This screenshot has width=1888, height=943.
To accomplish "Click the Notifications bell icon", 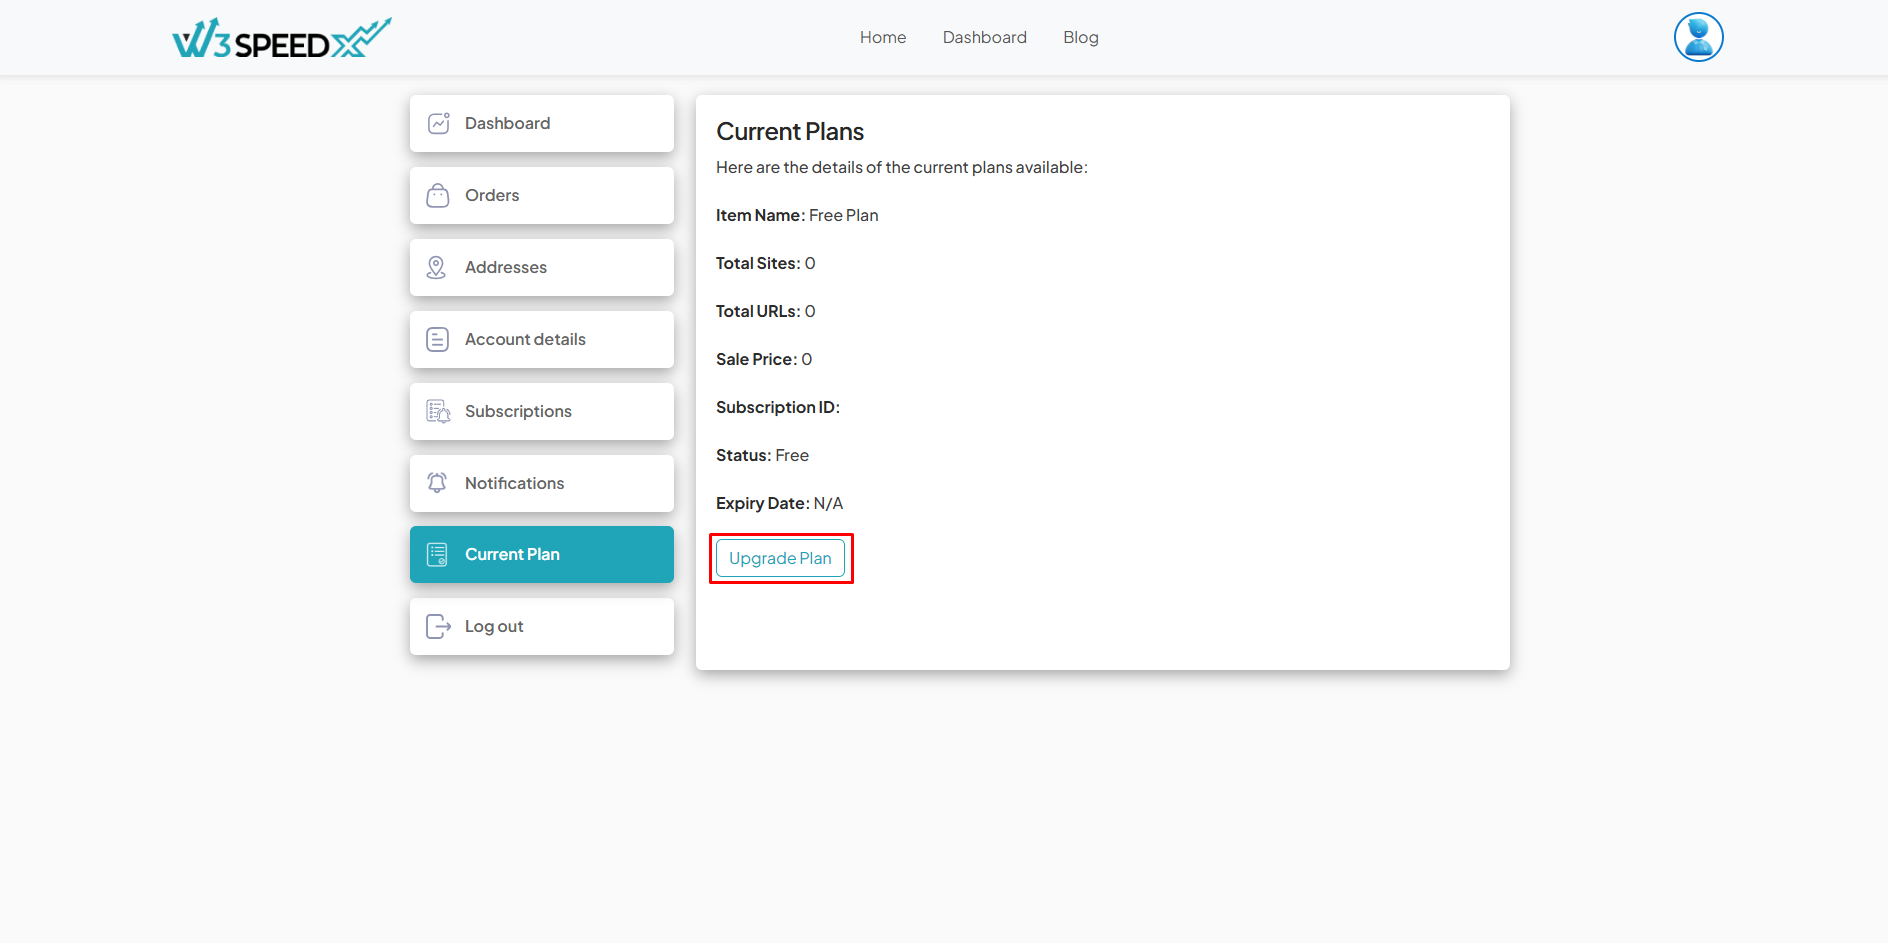I will 437,483.
